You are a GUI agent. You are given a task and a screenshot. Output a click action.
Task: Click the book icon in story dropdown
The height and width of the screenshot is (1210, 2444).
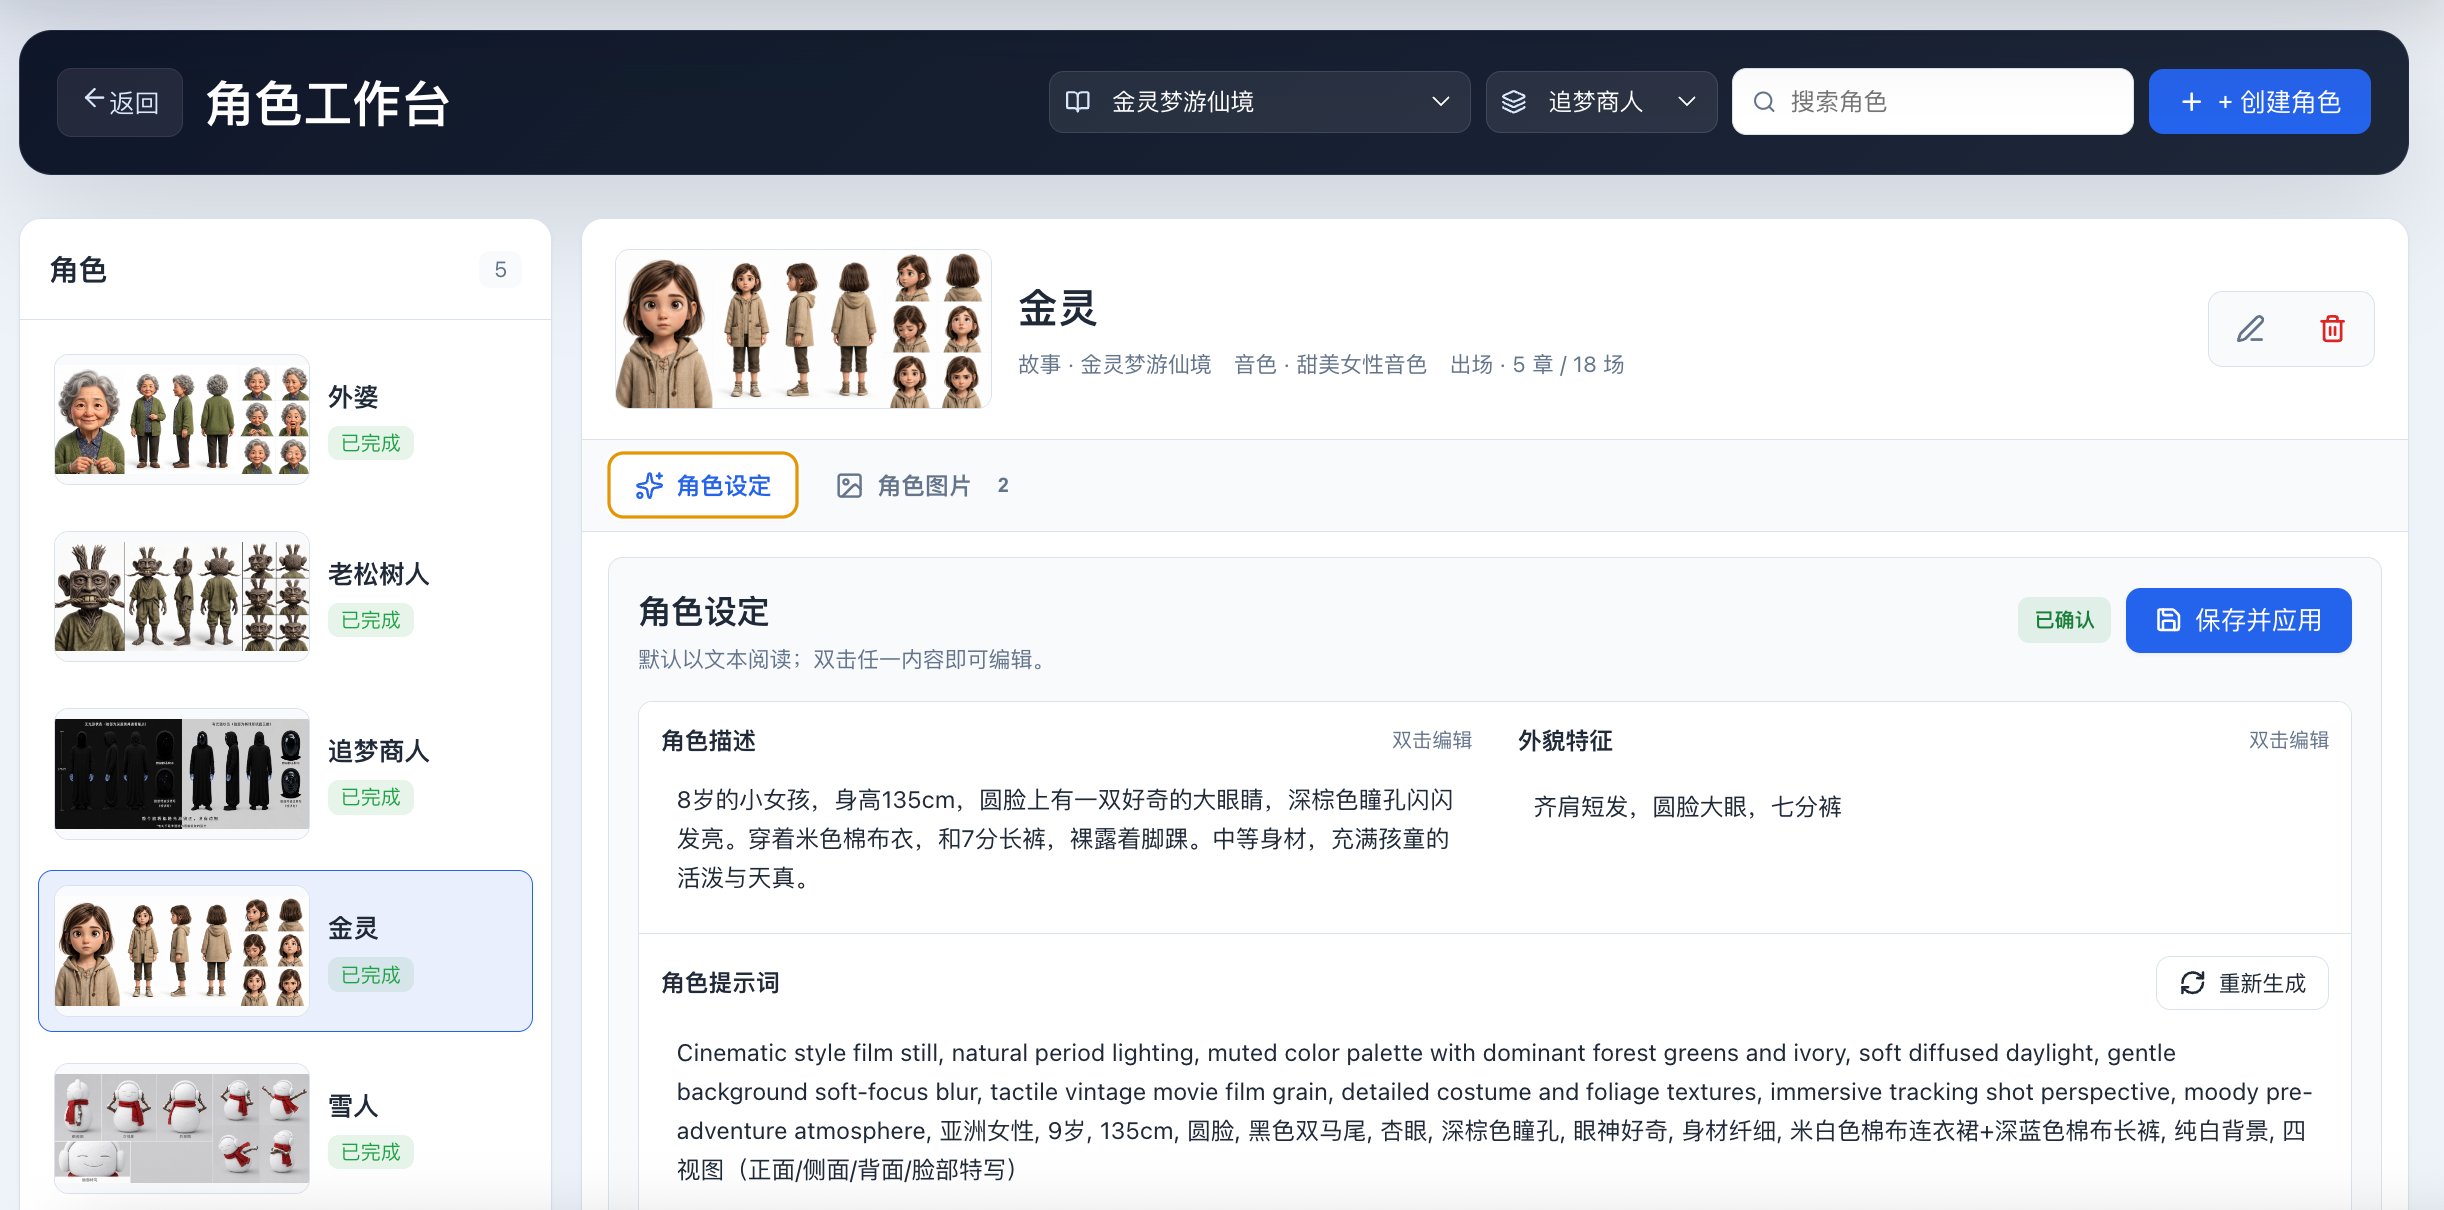coord(1078,101)
